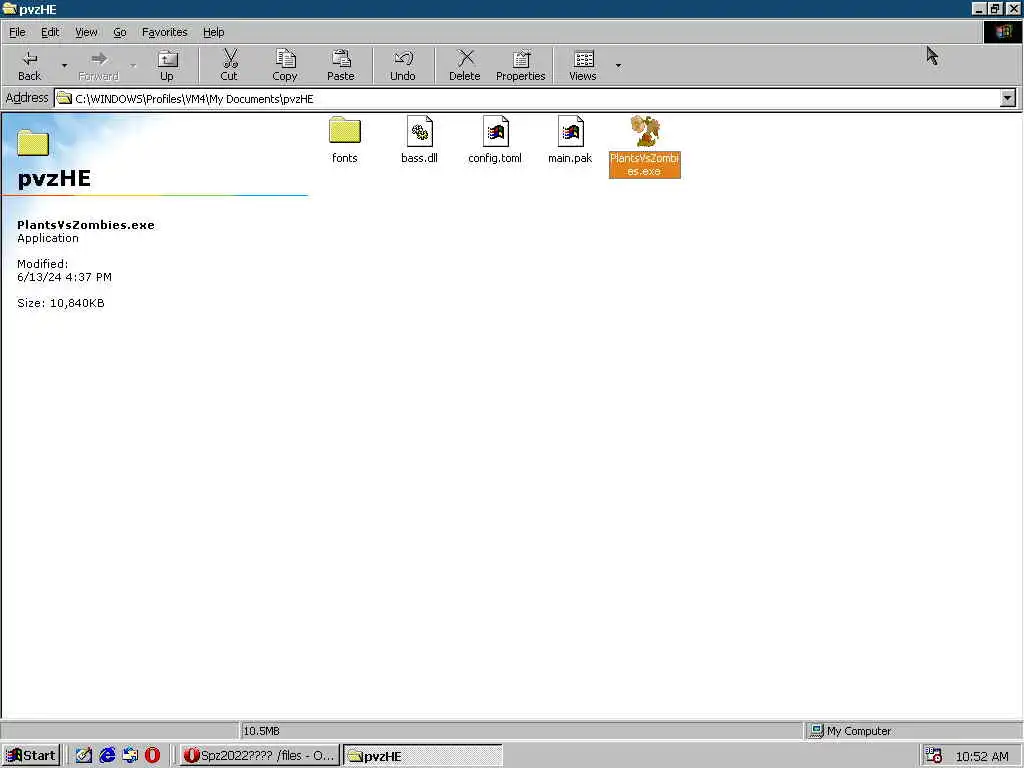Open Properties from the toolbar
The height and width of the screenshot is (768, 1024).
click(520, 65)
